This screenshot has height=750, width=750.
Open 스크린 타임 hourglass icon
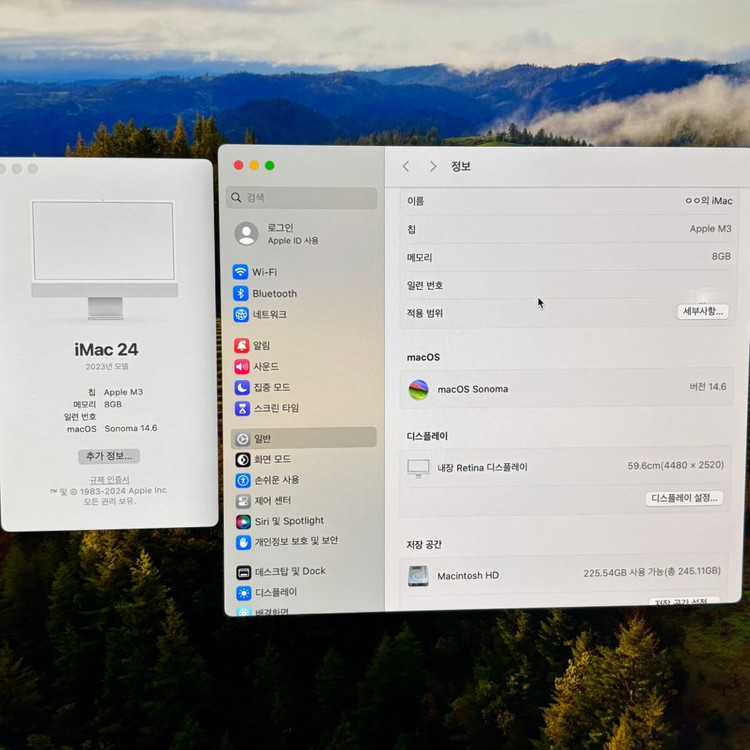pos(242,408)
